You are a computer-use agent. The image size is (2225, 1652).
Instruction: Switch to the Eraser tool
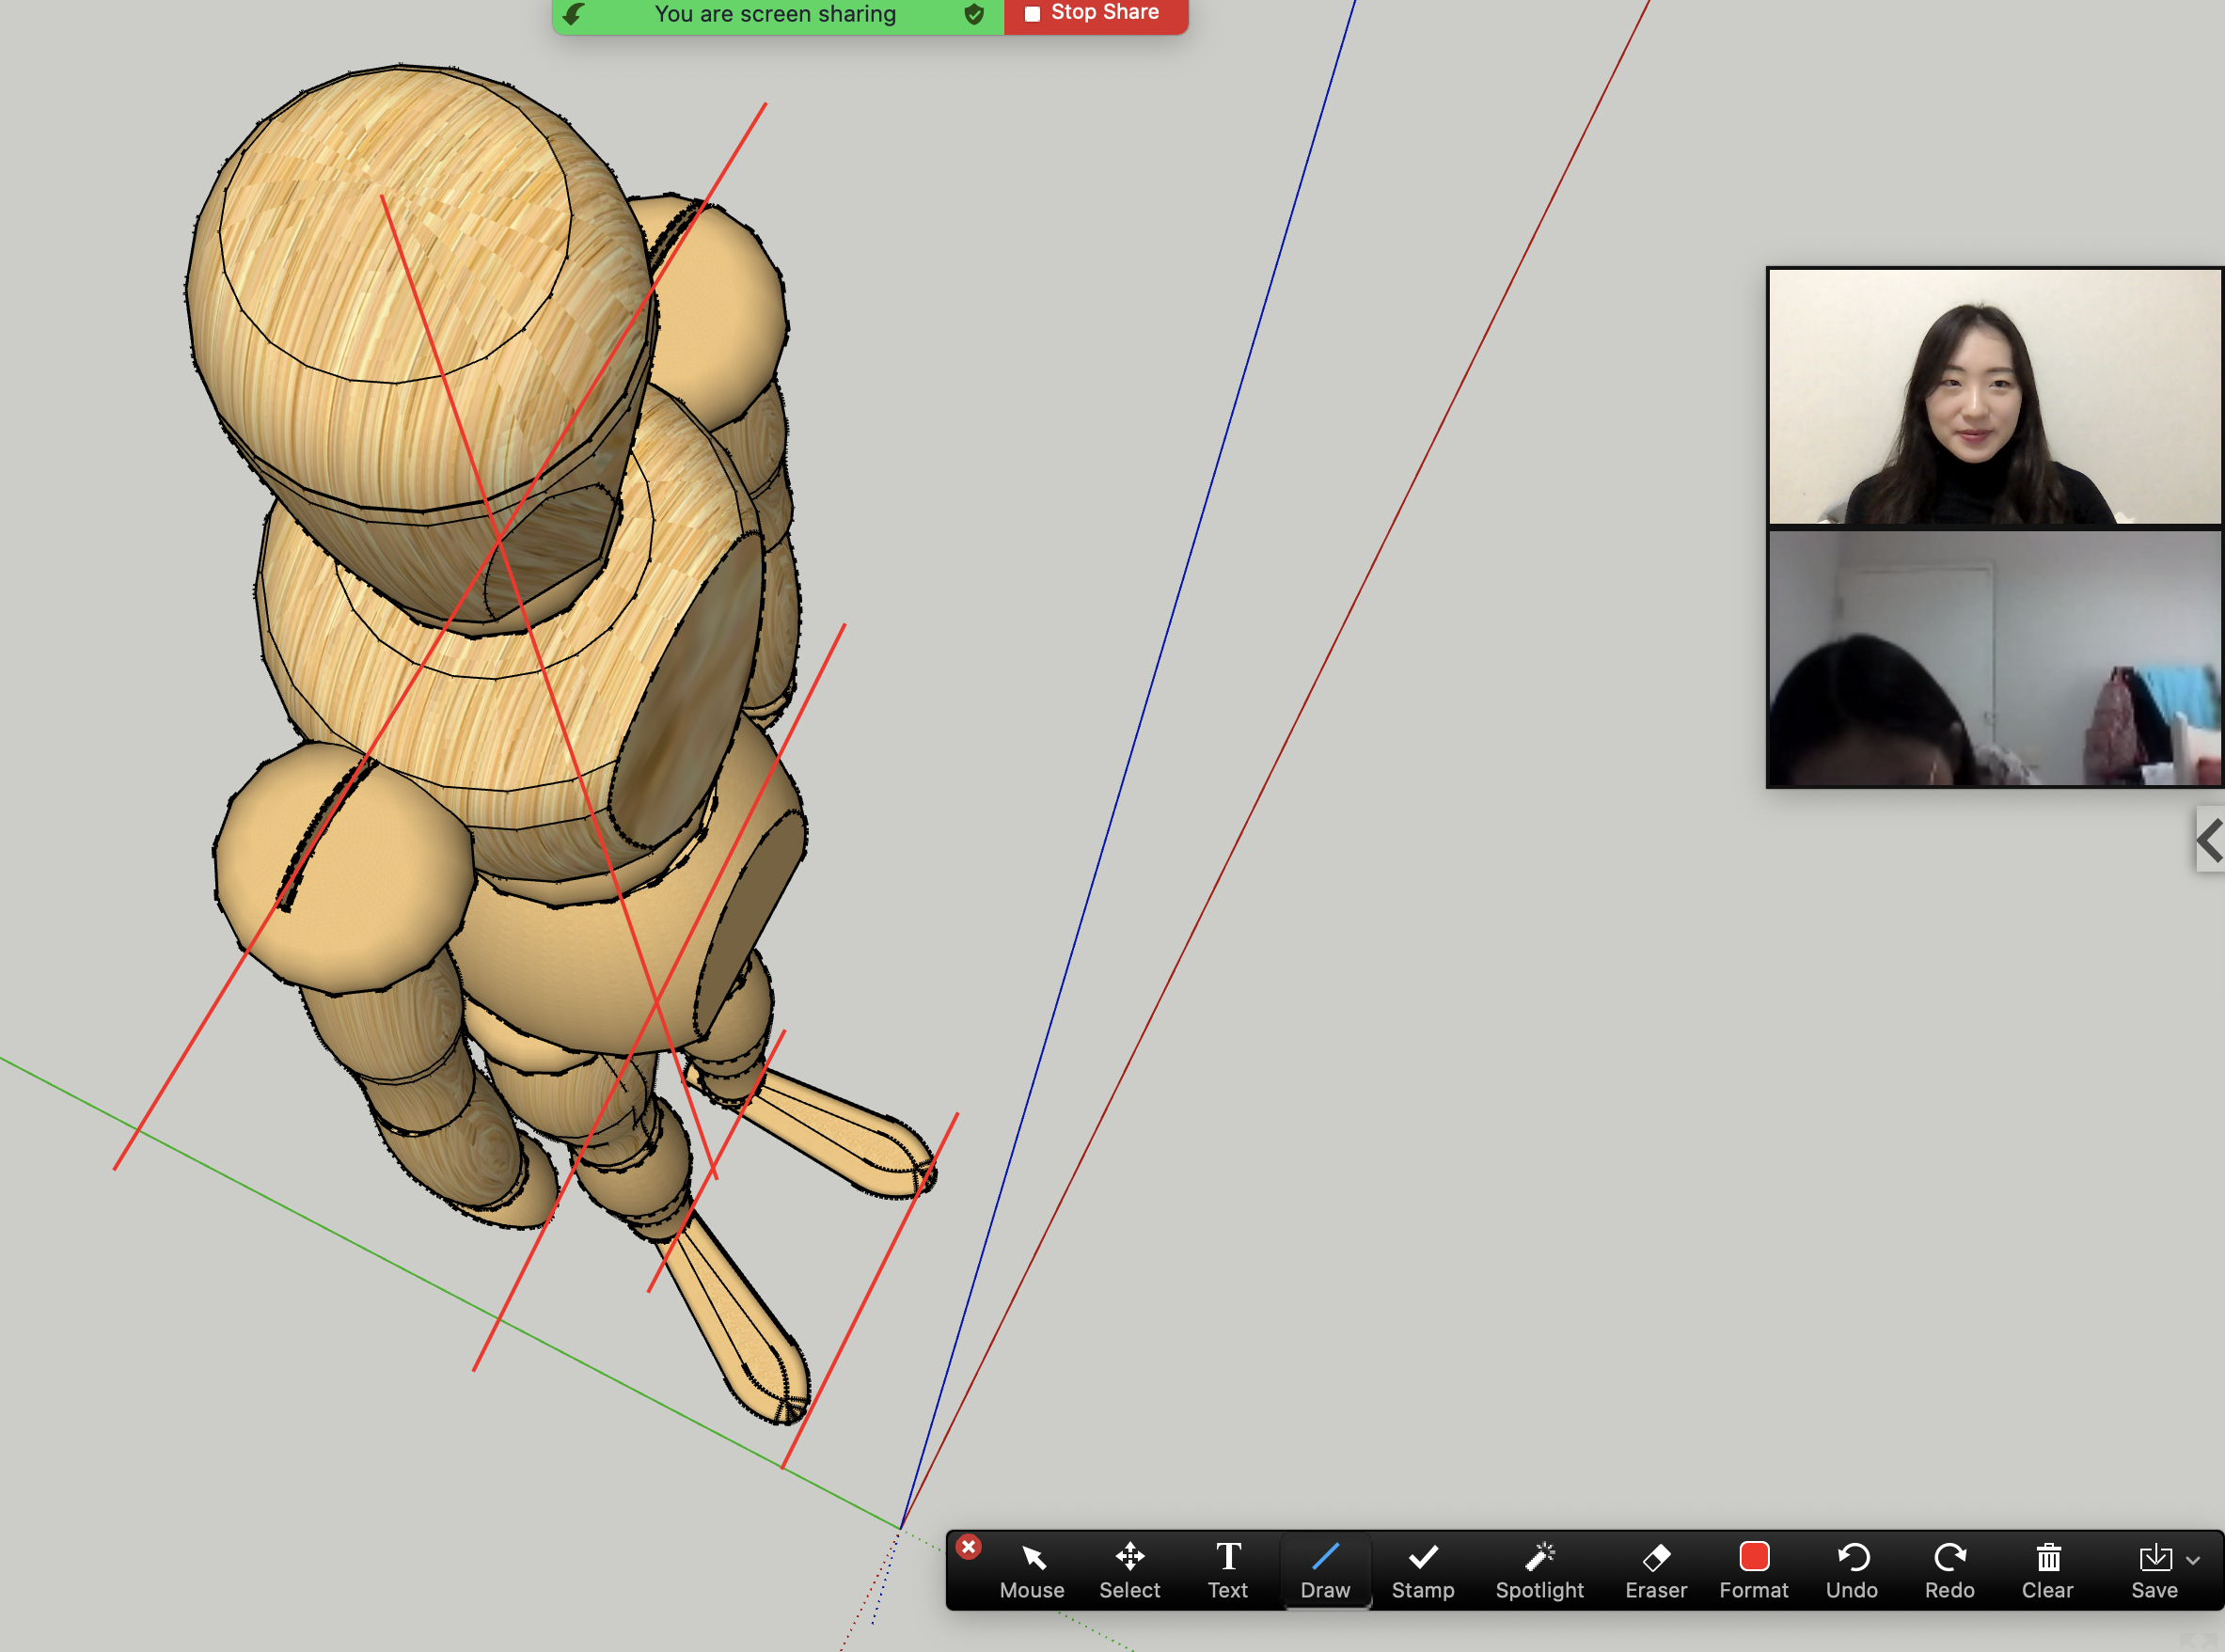1655,1570
